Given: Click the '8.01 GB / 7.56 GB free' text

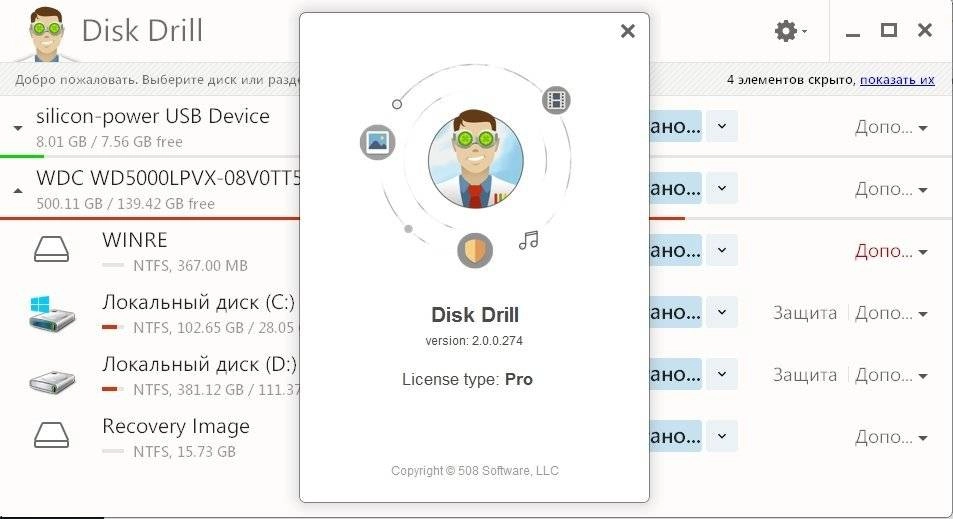Looking at the screenshot, I should click(x=109, y=142).
